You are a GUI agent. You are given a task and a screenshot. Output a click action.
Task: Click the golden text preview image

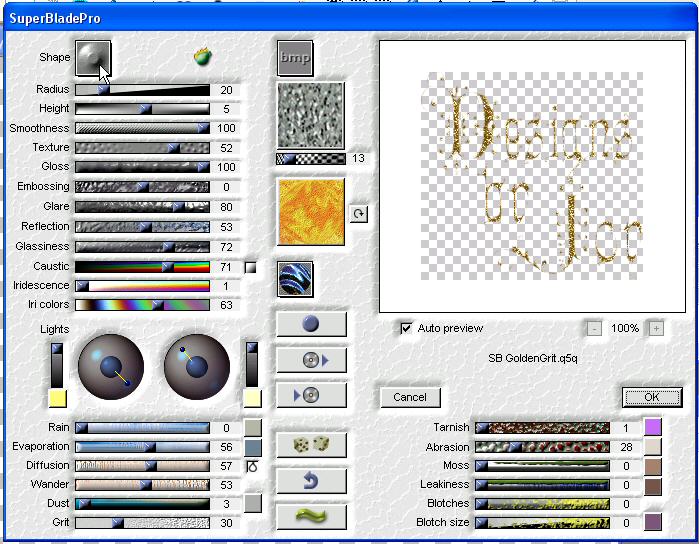(532, 177)
